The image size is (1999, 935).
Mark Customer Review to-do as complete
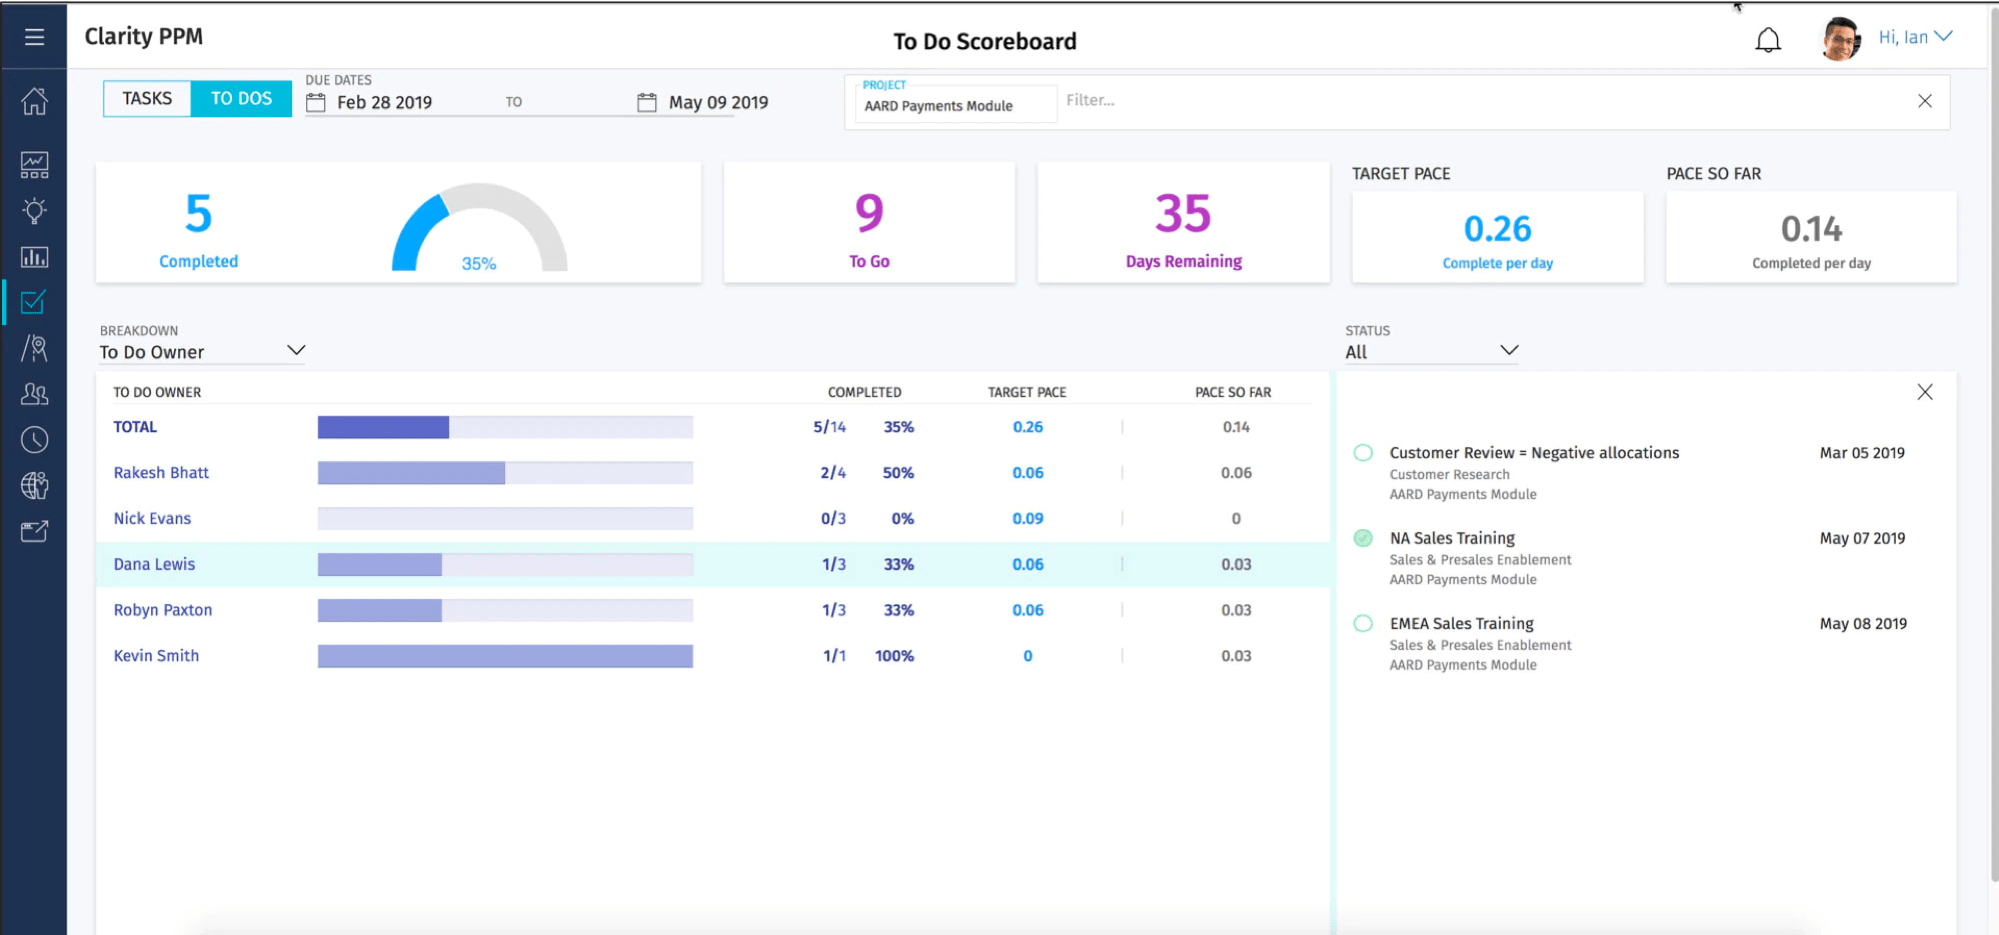[1363, 452]
